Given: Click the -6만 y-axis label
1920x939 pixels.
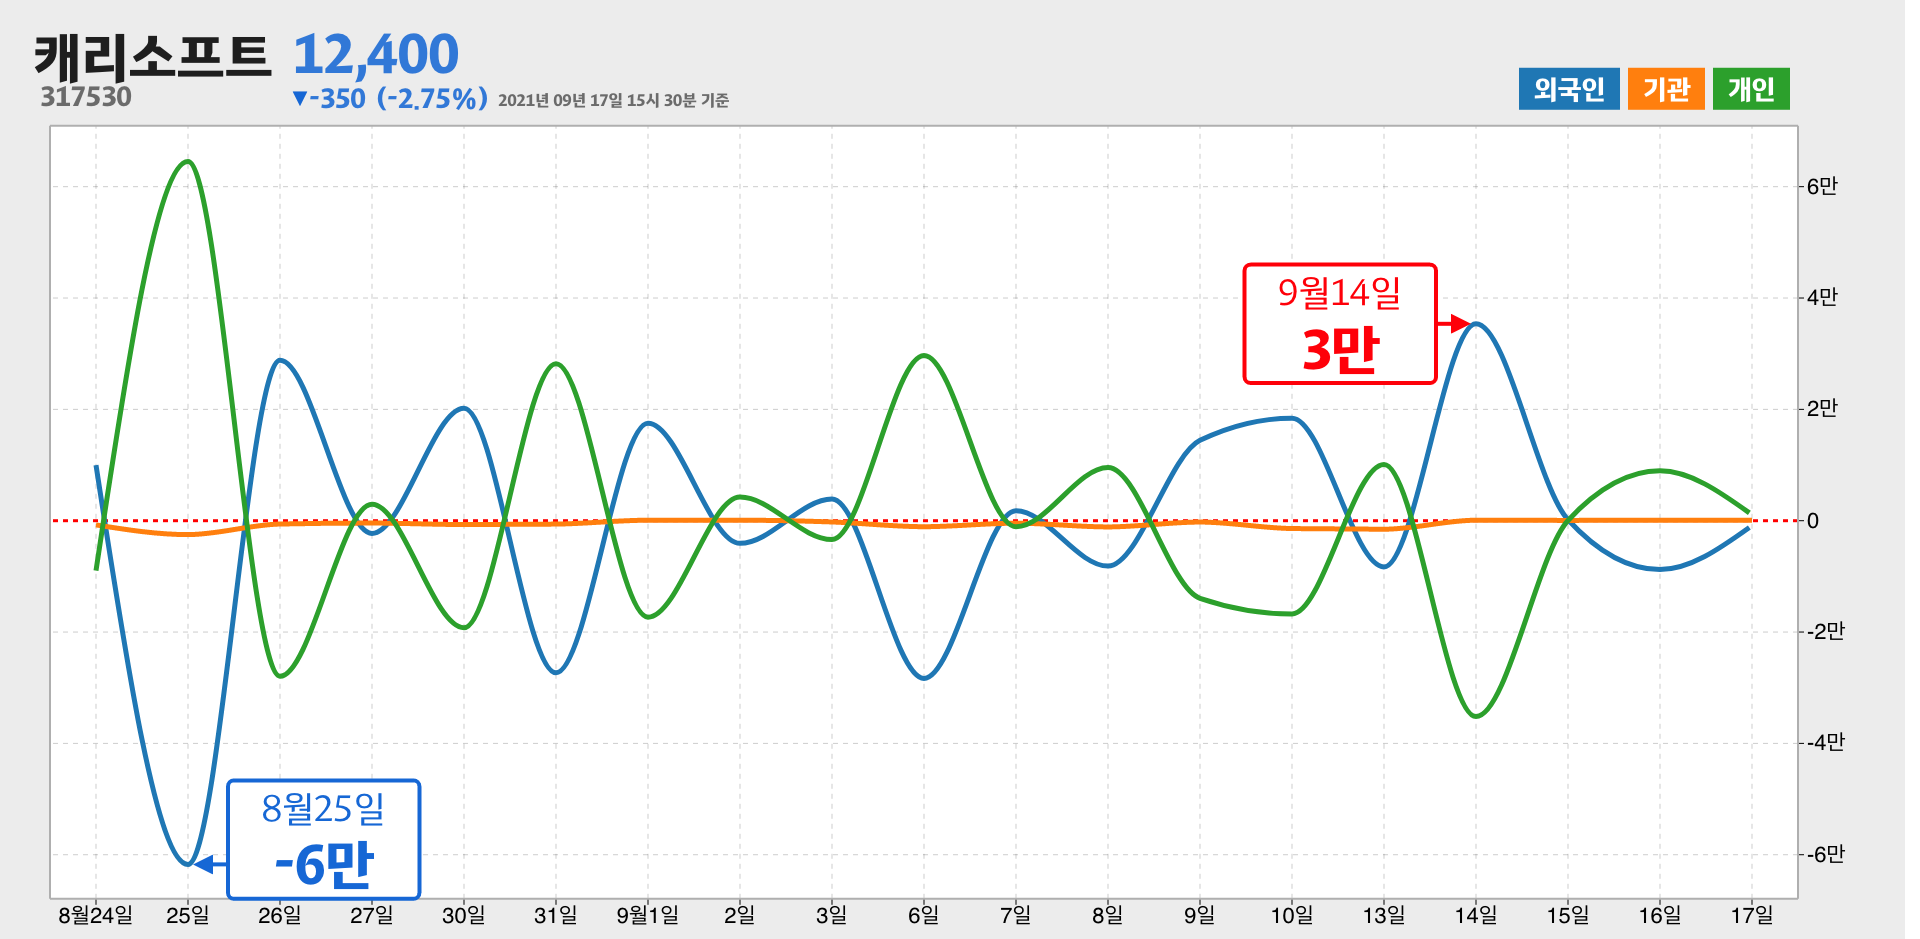Looking at the screenshot, I should [1825, 854].
